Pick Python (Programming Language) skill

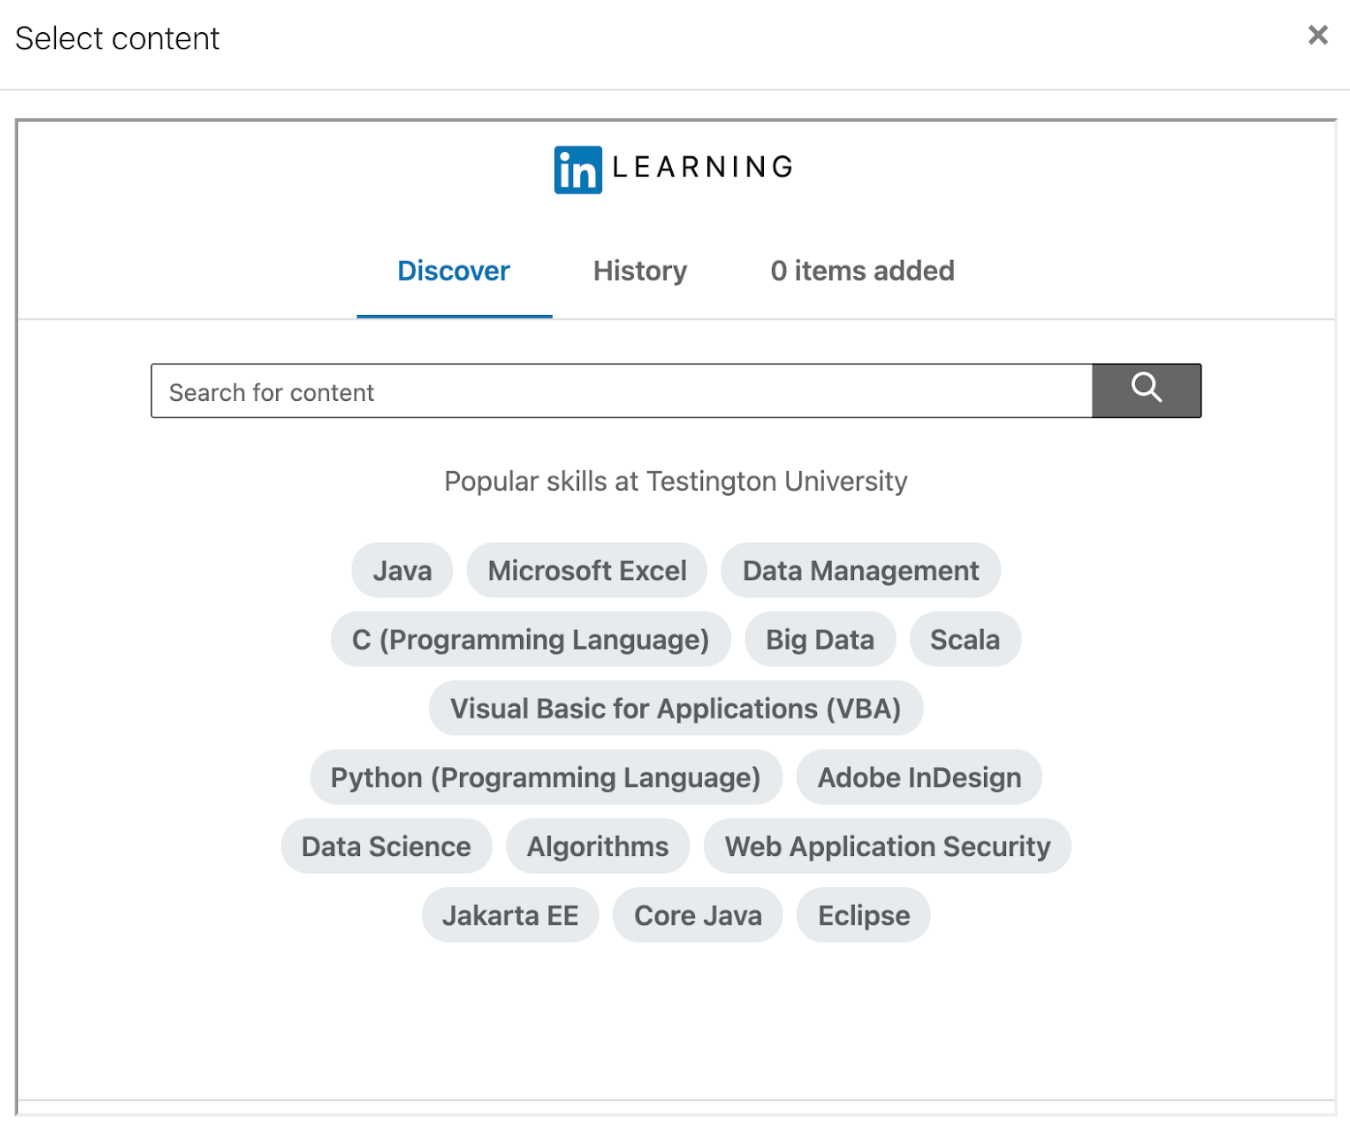(x=546, y=777)
